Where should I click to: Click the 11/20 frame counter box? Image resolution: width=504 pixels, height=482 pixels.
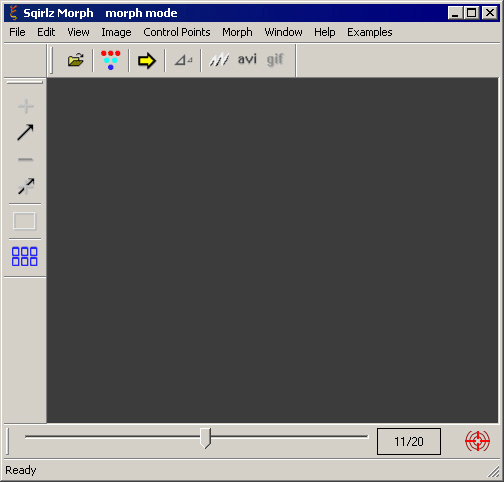click(x=409, y=441)
